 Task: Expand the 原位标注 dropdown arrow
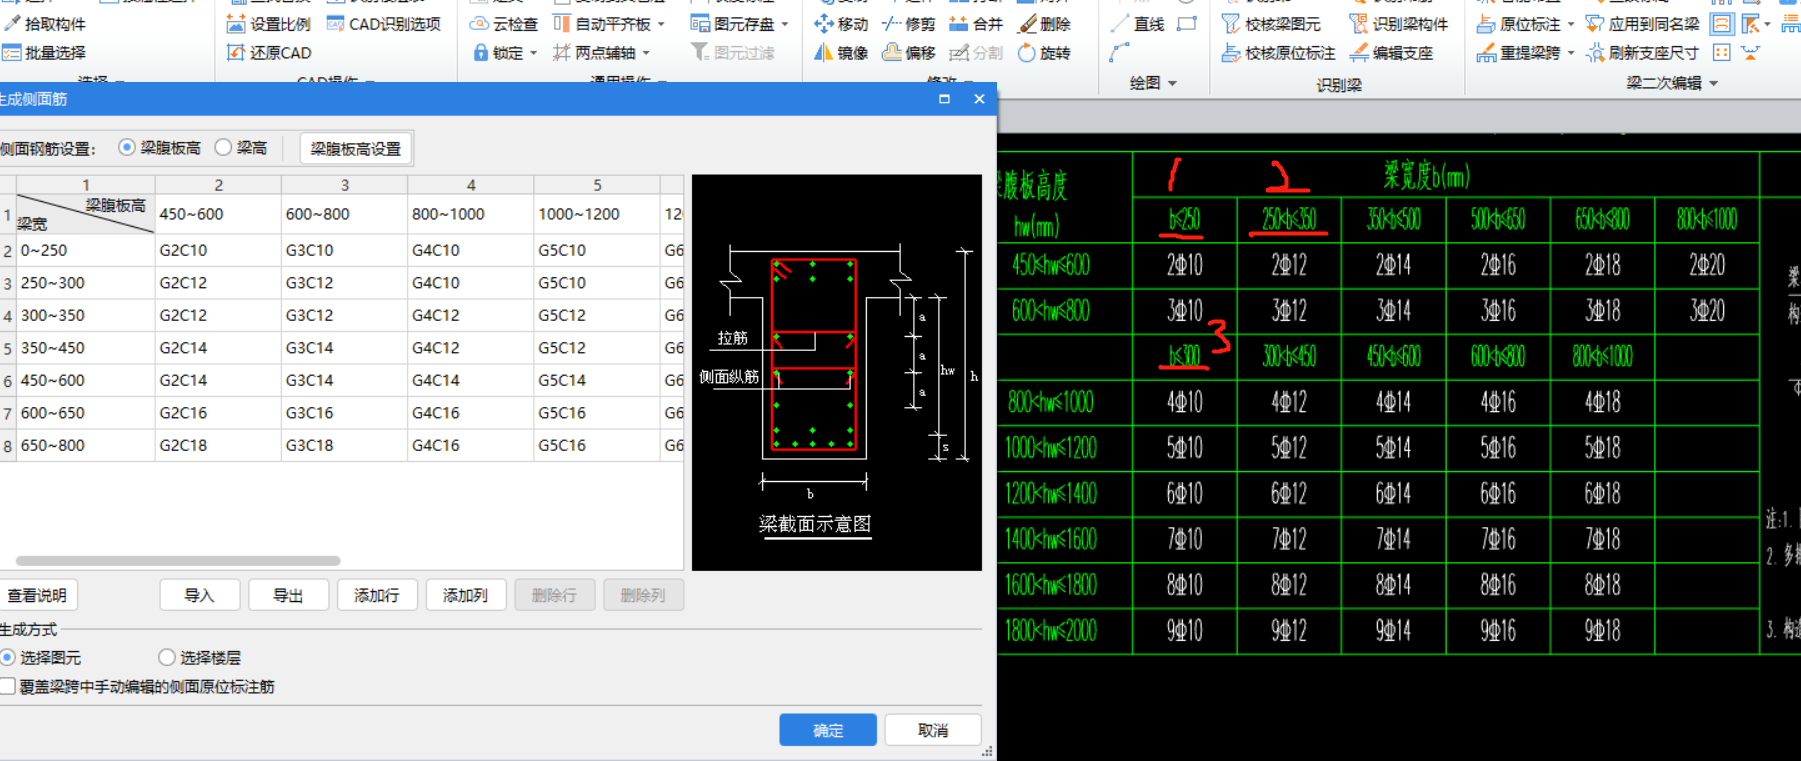(1571, 24)
